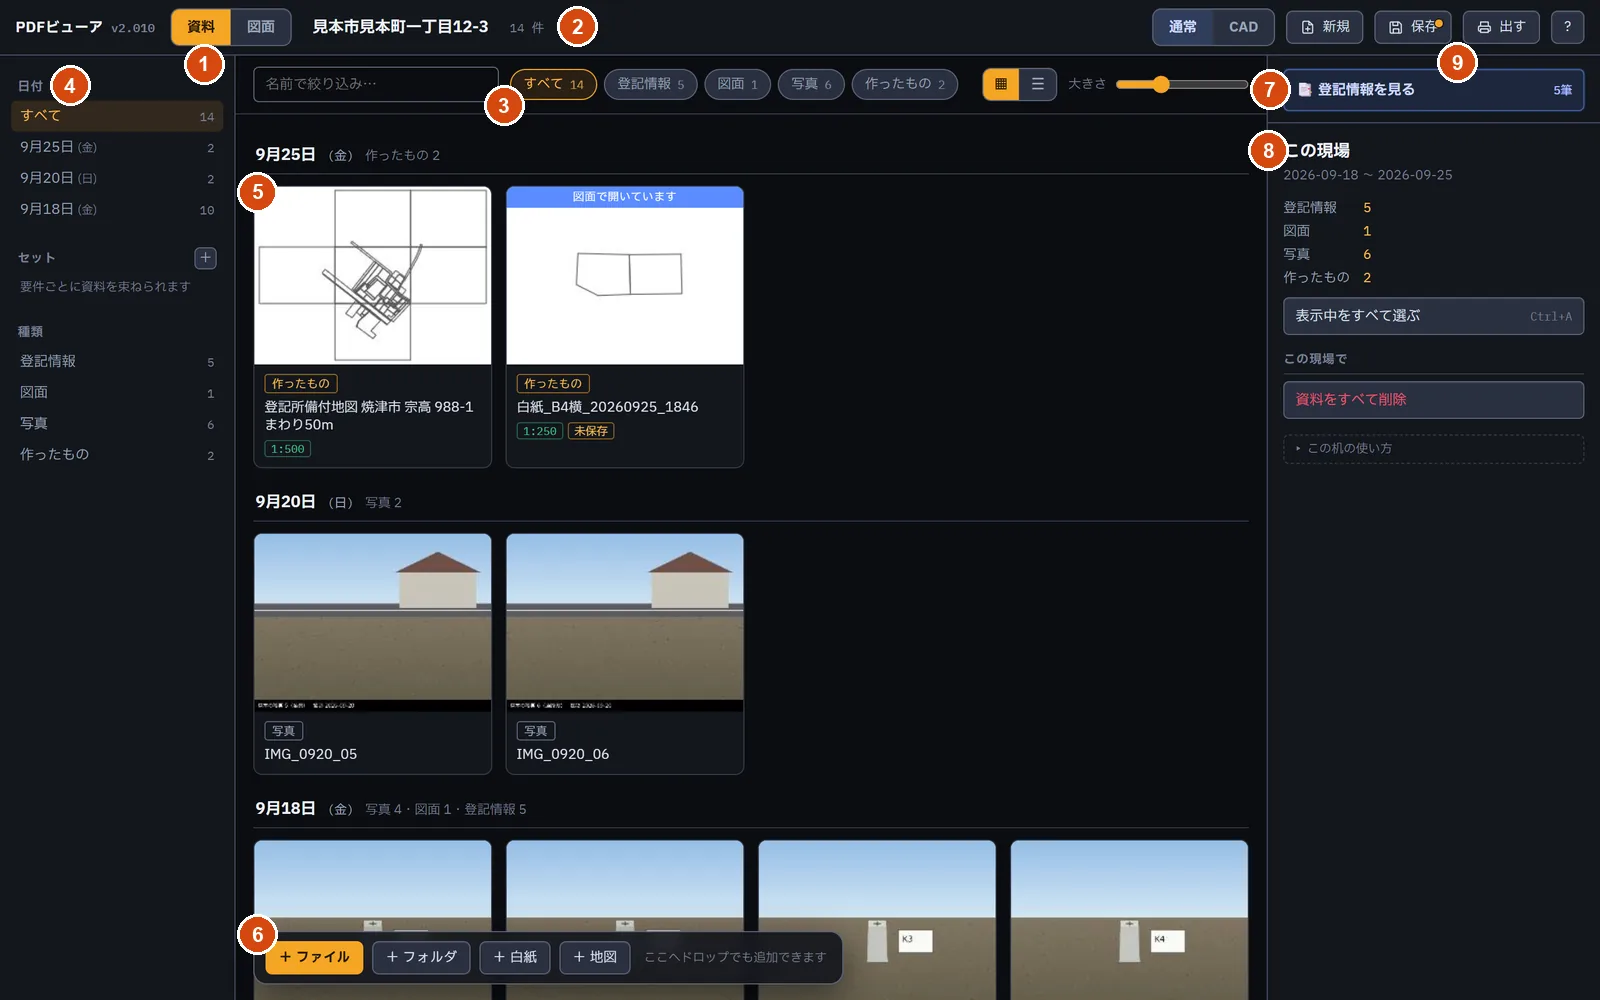The image size is (1600, 1000).
Task: Add a new set with plus icon
Action: pyautogui.click(x=205, y=258)
